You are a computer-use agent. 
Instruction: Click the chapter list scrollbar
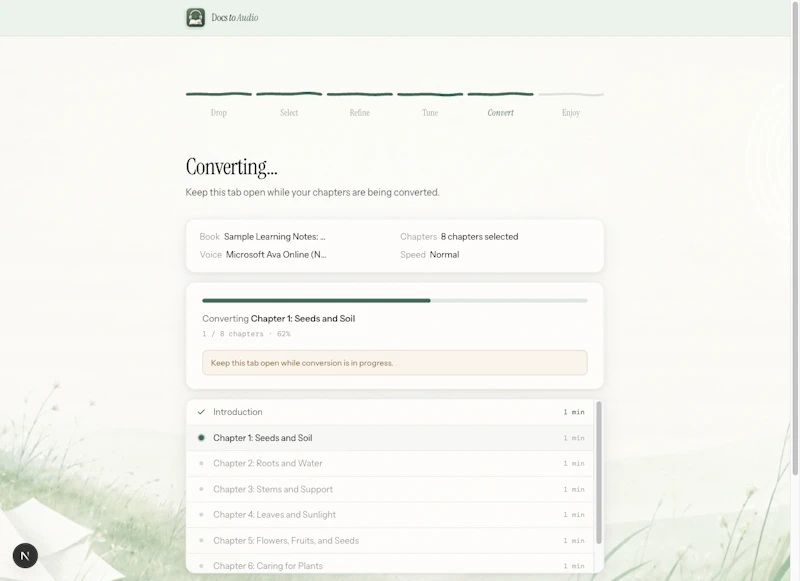click(x=599, y=472)
